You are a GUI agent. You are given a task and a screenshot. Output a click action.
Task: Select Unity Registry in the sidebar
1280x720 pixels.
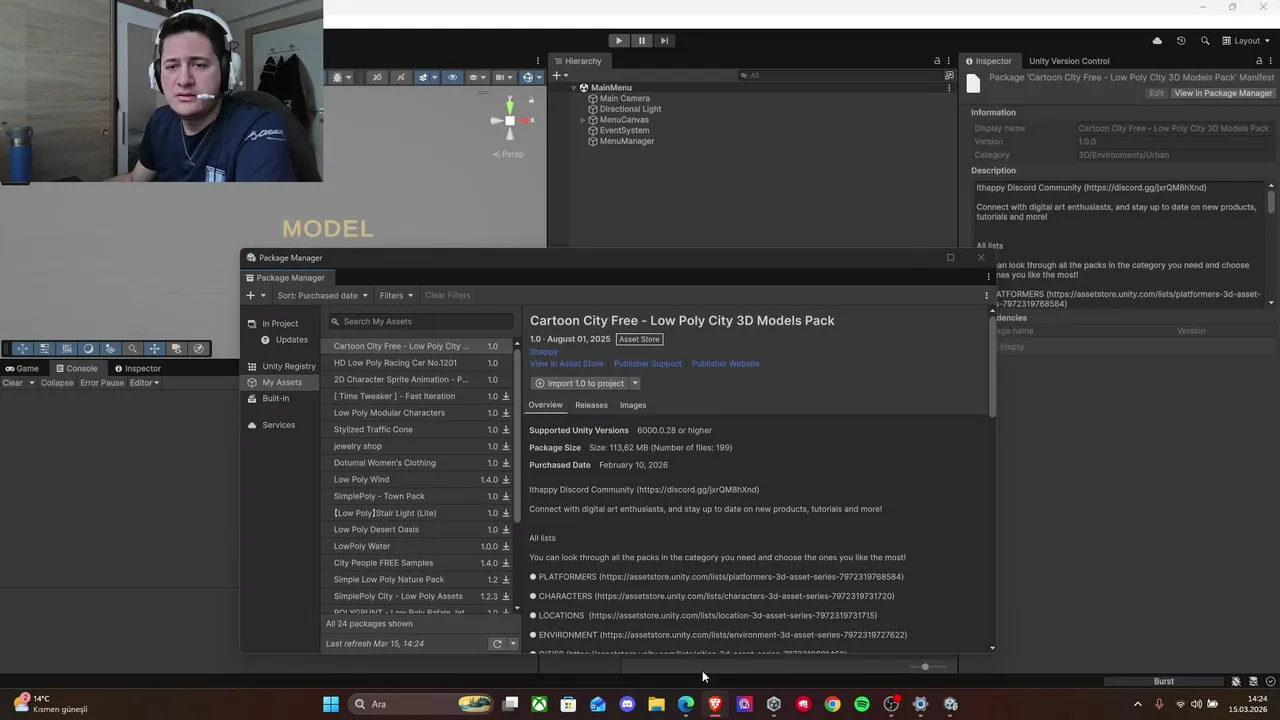click(282, 366)
